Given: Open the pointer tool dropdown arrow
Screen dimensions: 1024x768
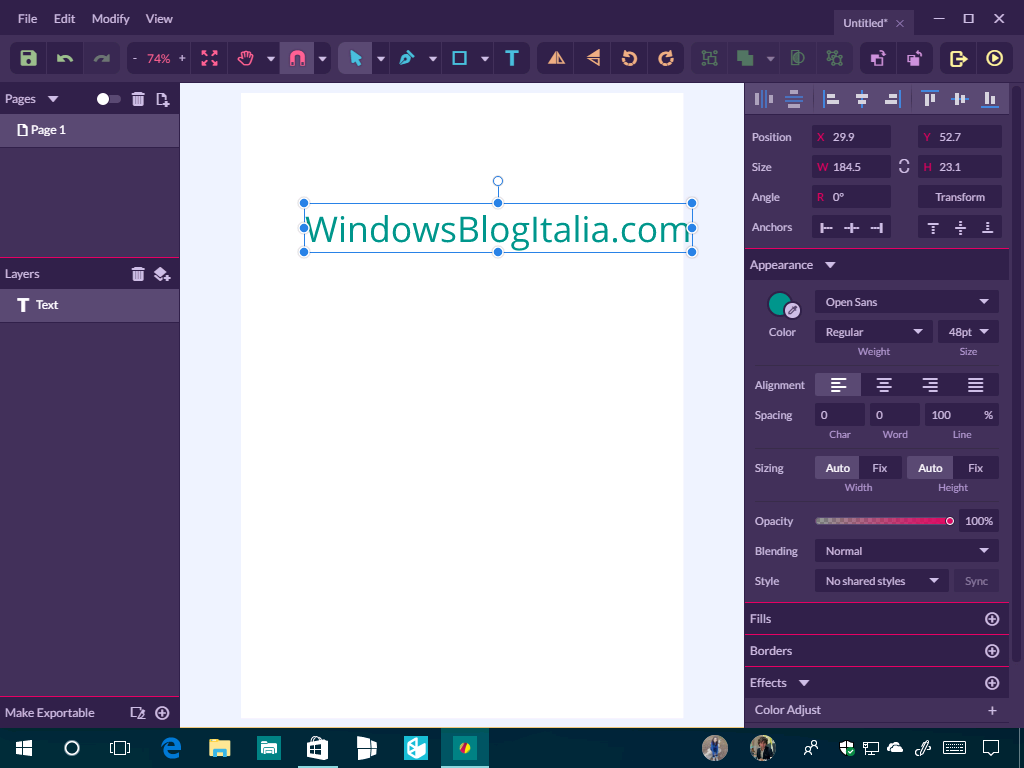Looking at the screenshot, I should 381,59.
